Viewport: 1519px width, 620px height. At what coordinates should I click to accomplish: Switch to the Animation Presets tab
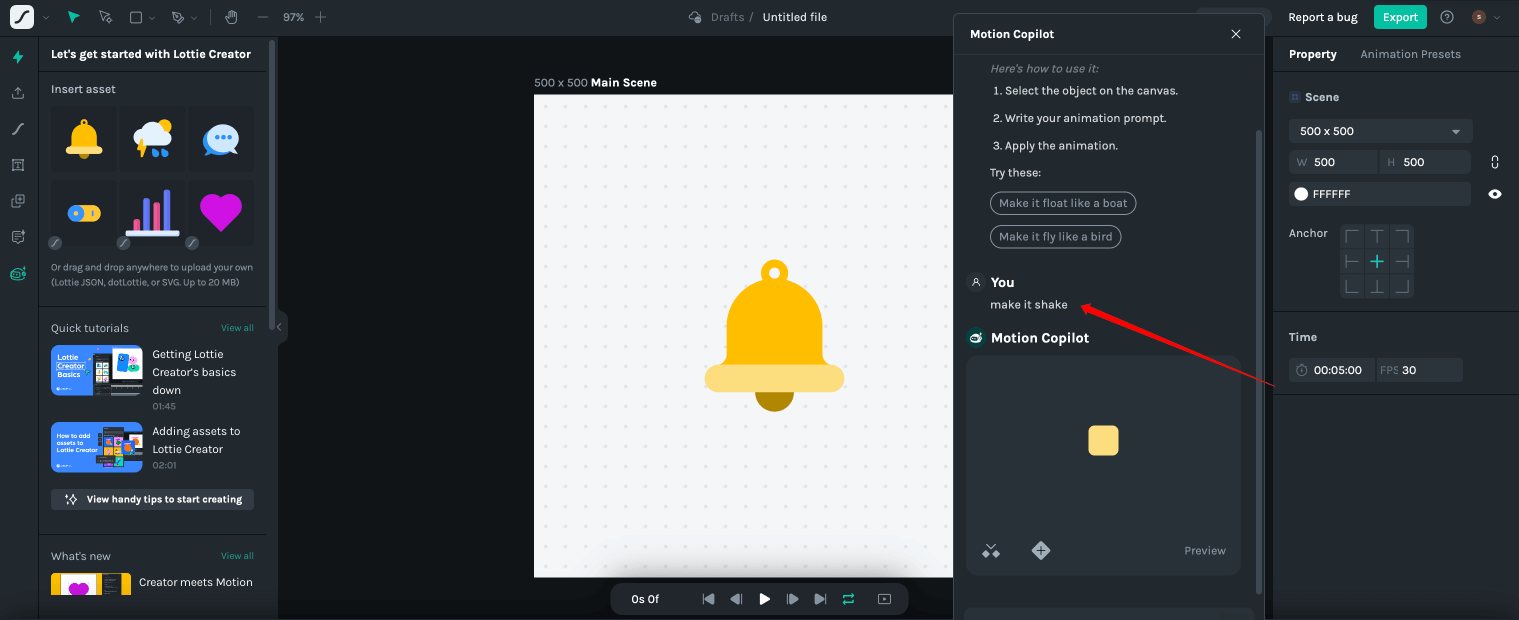tap(1410, 54)
